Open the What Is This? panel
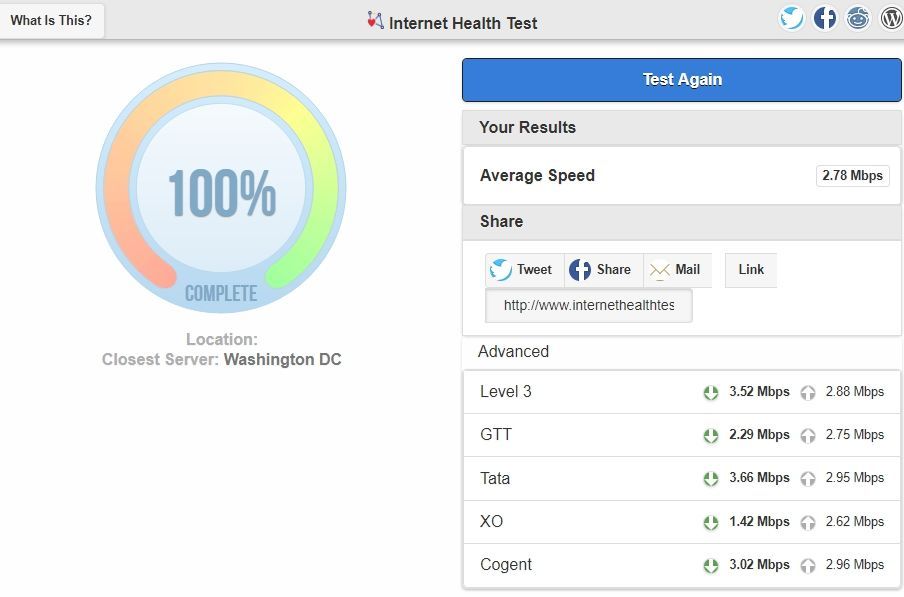 (x=52, y=19)
